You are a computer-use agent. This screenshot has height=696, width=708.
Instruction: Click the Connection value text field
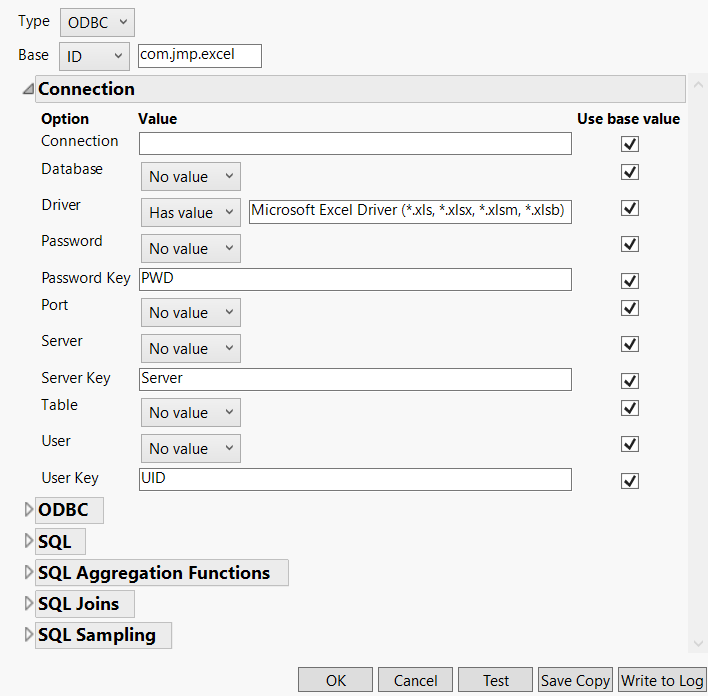355,143
